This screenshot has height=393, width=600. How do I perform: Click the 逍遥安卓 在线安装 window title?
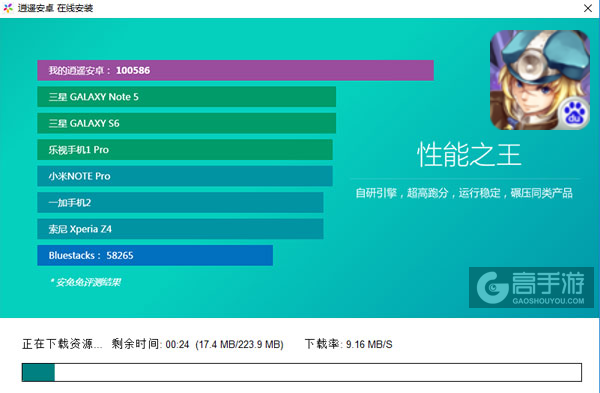[x=55, y=8]
